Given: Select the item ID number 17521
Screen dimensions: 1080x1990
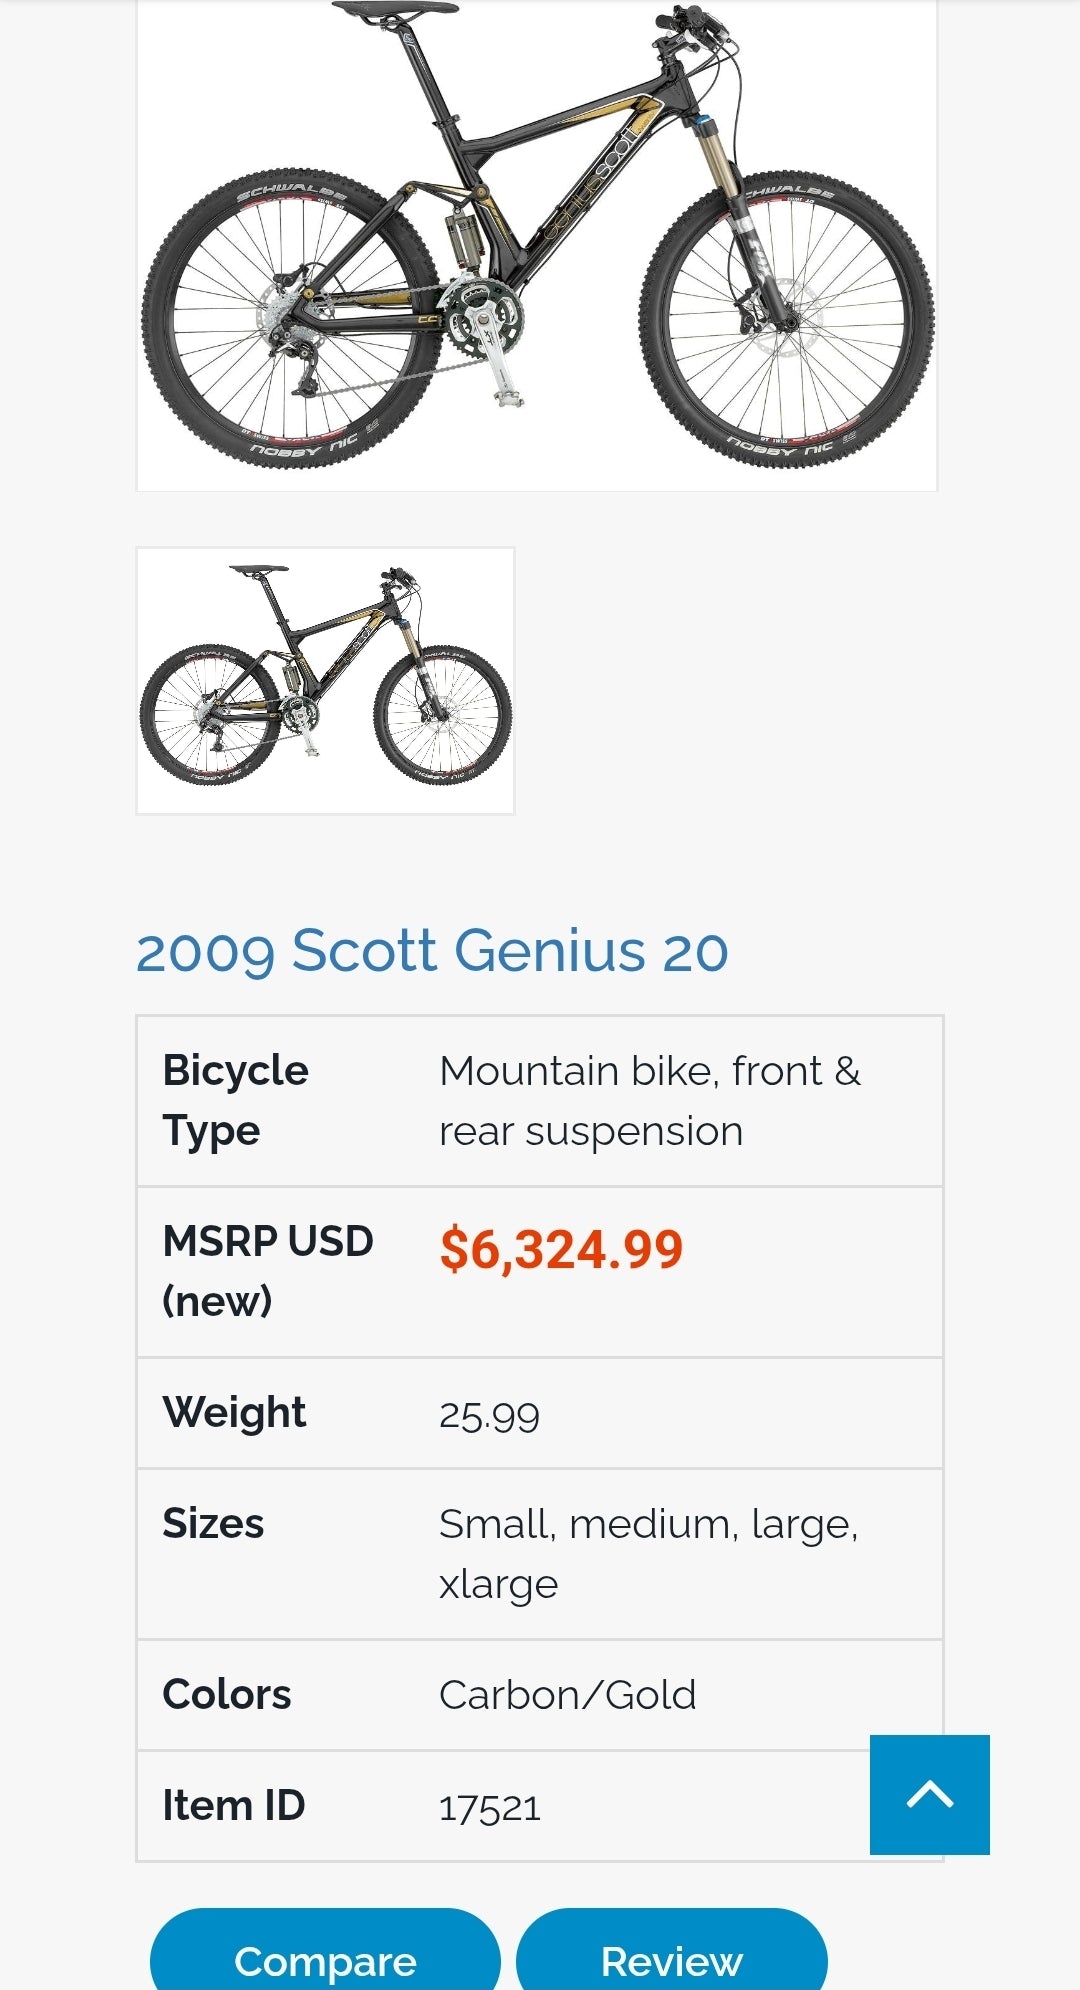Looking at the screenshot, I should 490,1808.
